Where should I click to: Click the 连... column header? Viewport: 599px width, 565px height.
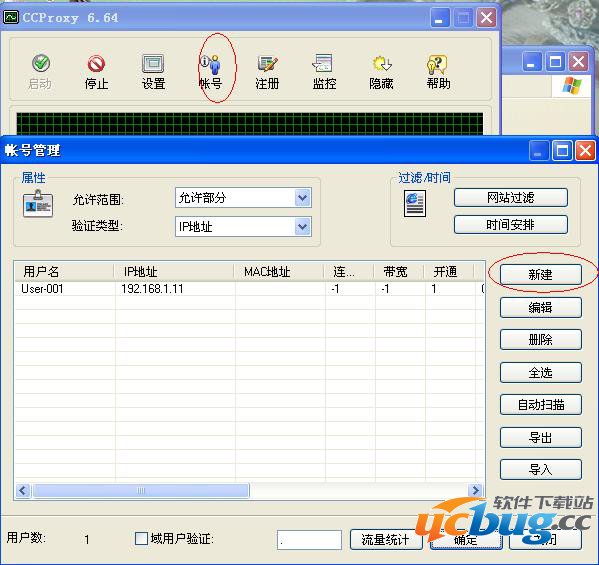point(349,272)
